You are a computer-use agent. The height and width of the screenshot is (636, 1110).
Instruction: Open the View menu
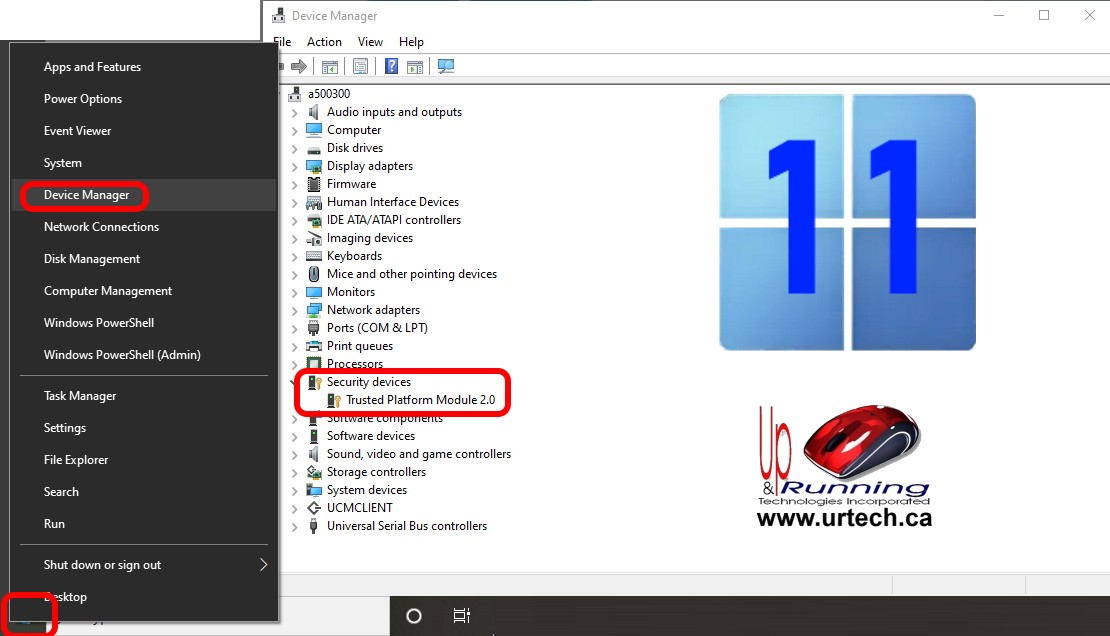[x=370, y=41]
